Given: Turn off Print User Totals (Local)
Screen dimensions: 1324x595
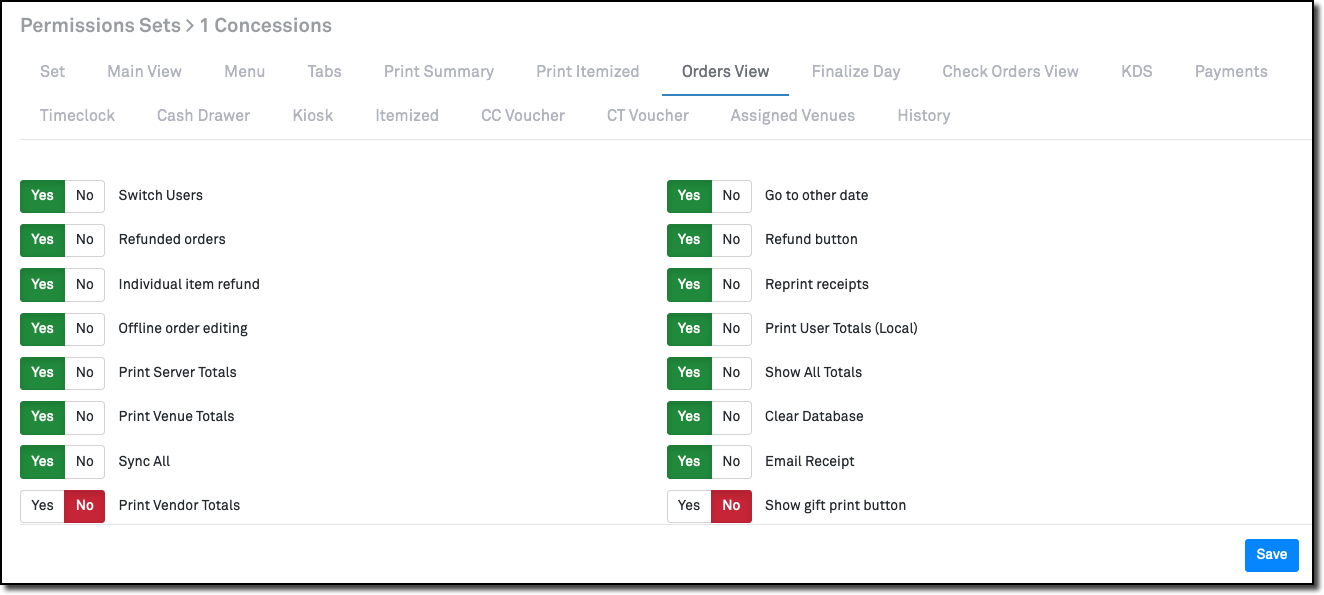Looking at the screenshot, I should (731, 329).
